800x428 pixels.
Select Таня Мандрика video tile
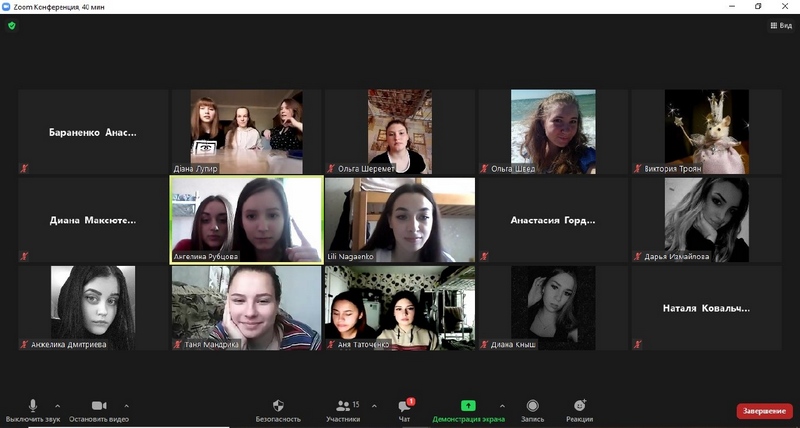pos(246,308)
